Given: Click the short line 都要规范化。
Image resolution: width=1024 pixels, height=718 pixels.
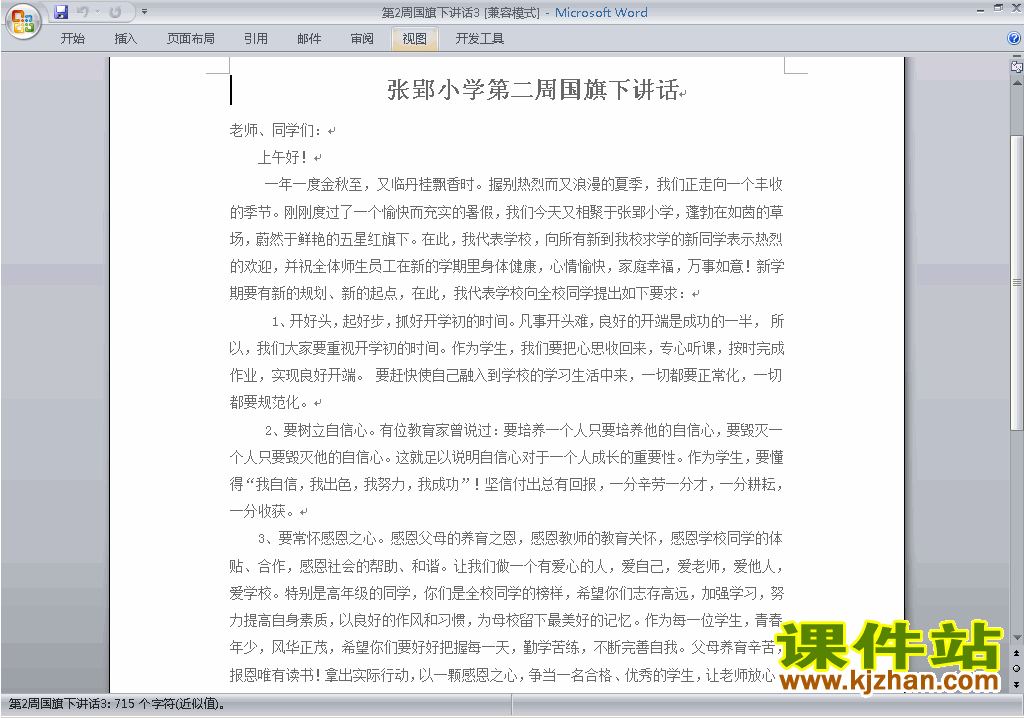Looking at the screenshot, I should click(268, 402).
